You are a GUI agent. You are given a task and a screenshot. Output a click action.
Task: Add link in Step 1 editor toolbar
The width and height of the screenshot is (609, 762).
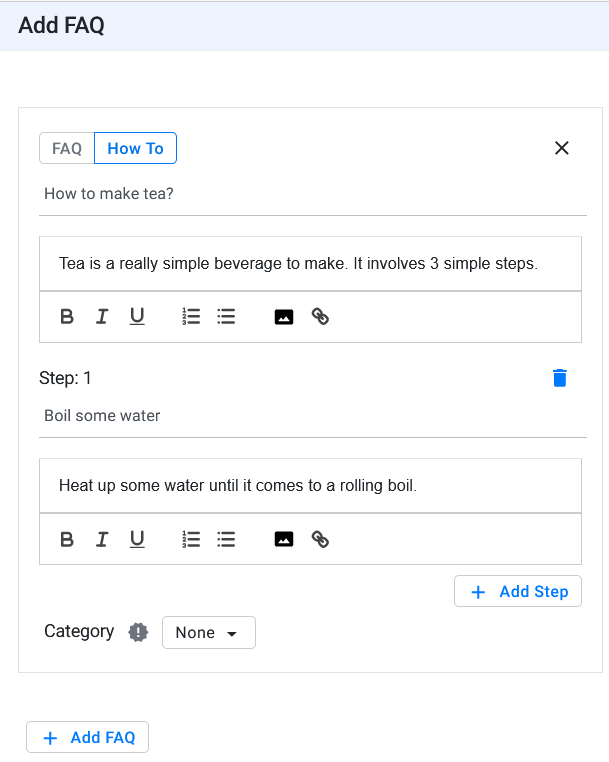click(x=320, y=539)
